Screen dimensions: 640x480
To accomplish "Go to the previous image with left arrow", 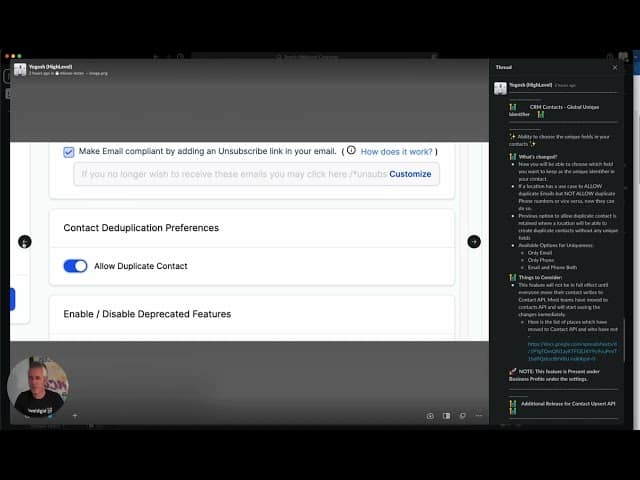I will [x=24, y=241].
